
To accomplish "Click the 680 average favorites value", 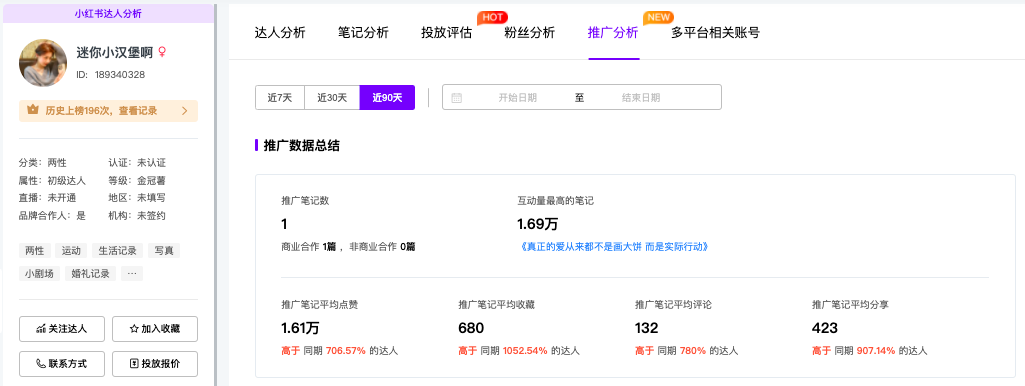I will (471, 328).
